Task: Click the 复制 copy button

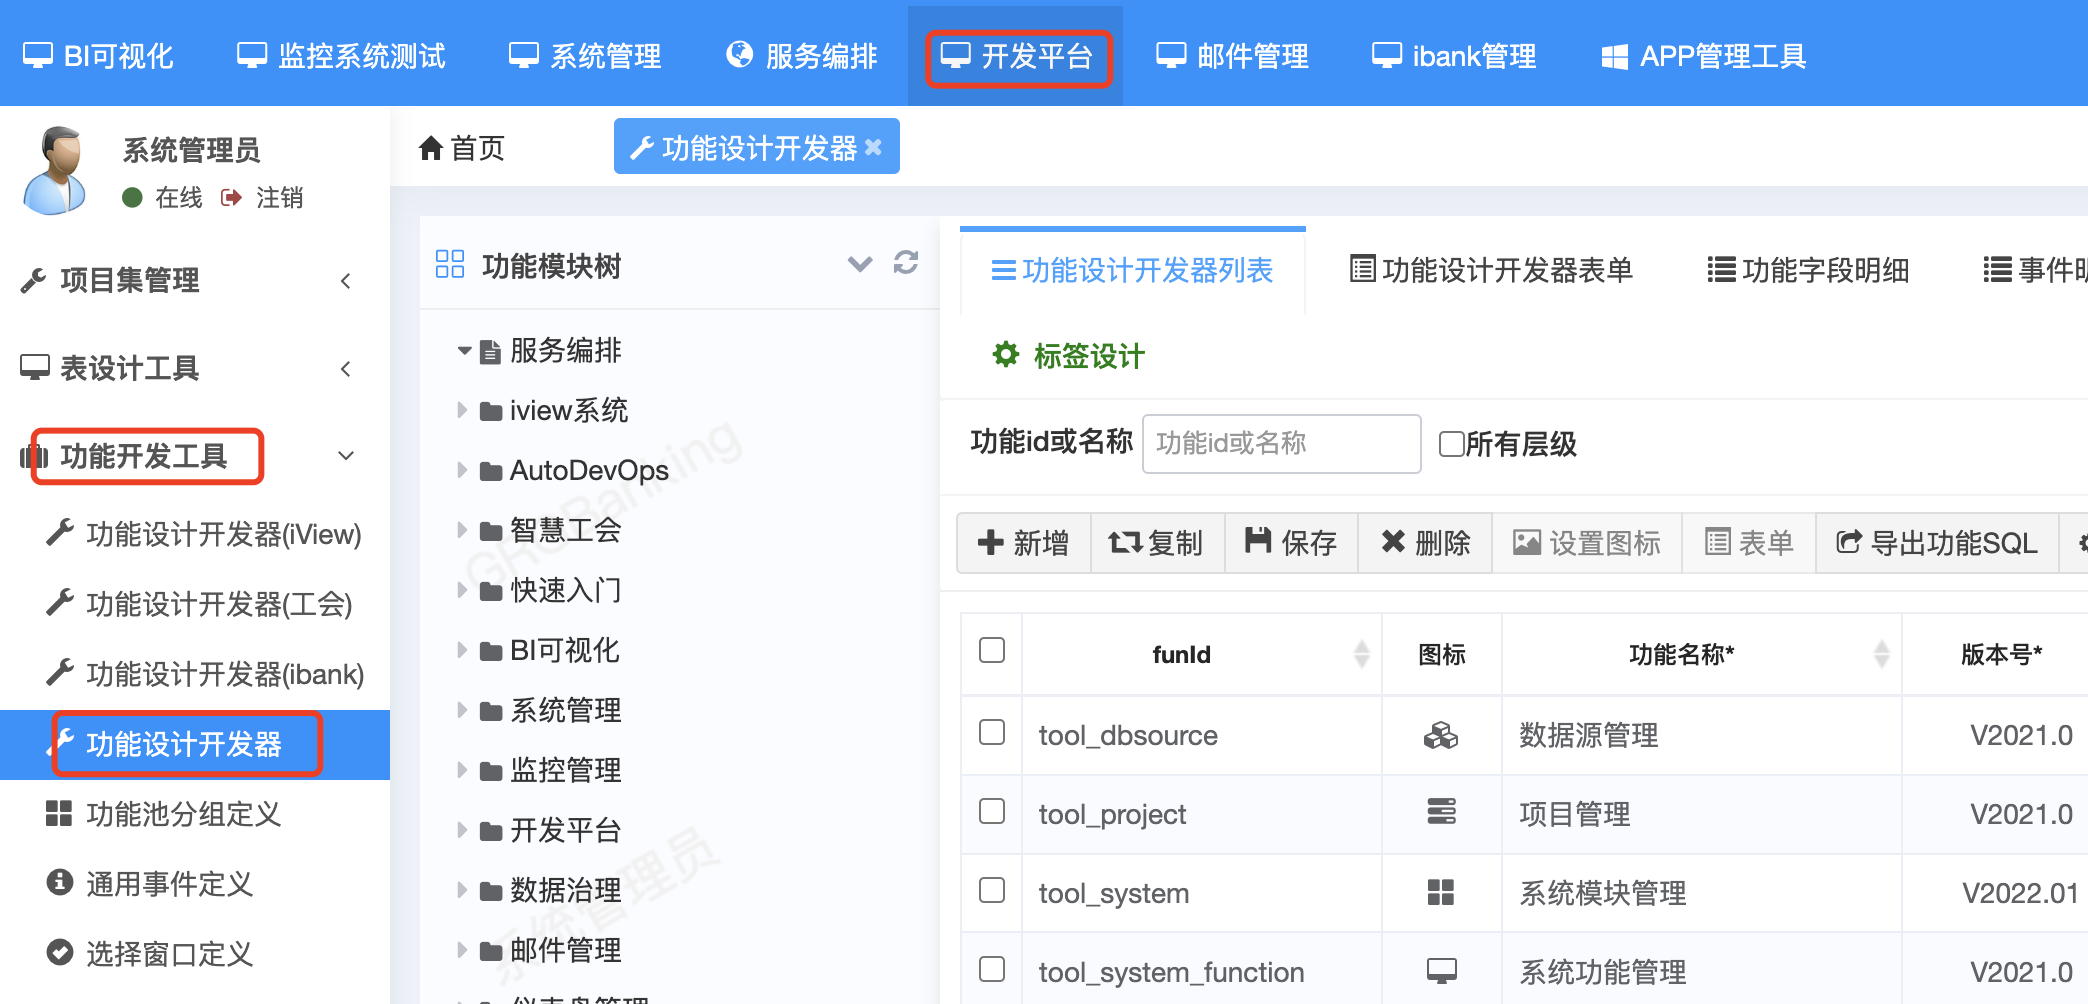Action: click(x=1157, y=543)
